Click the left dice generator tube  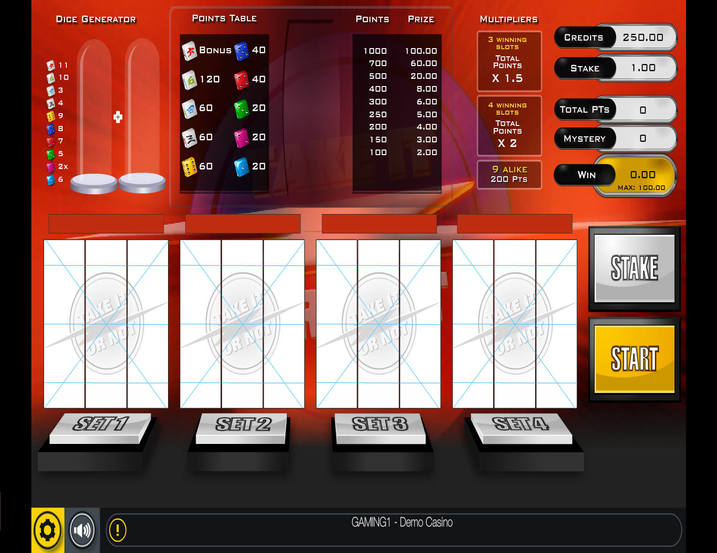(94, 116)
